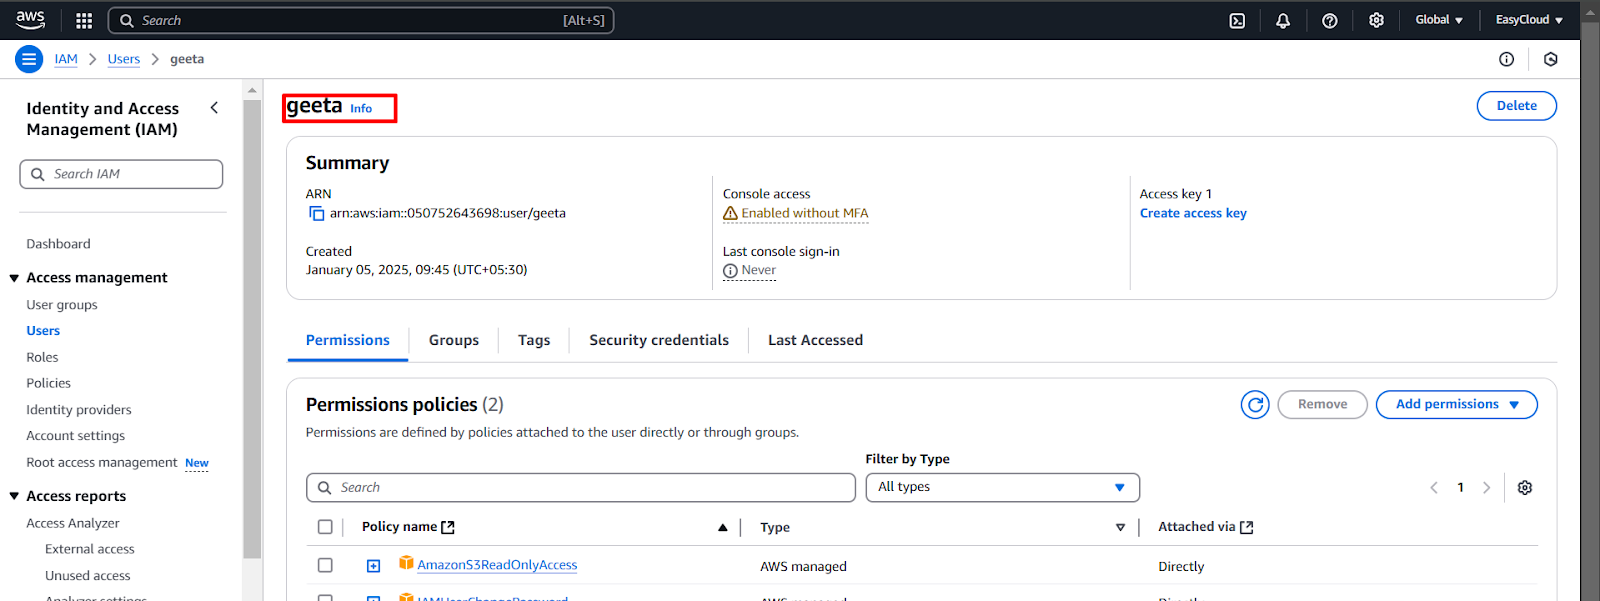Open Identity providers in the sidebar
This screenshot has height=601, width=1600.
click(79, 410)
